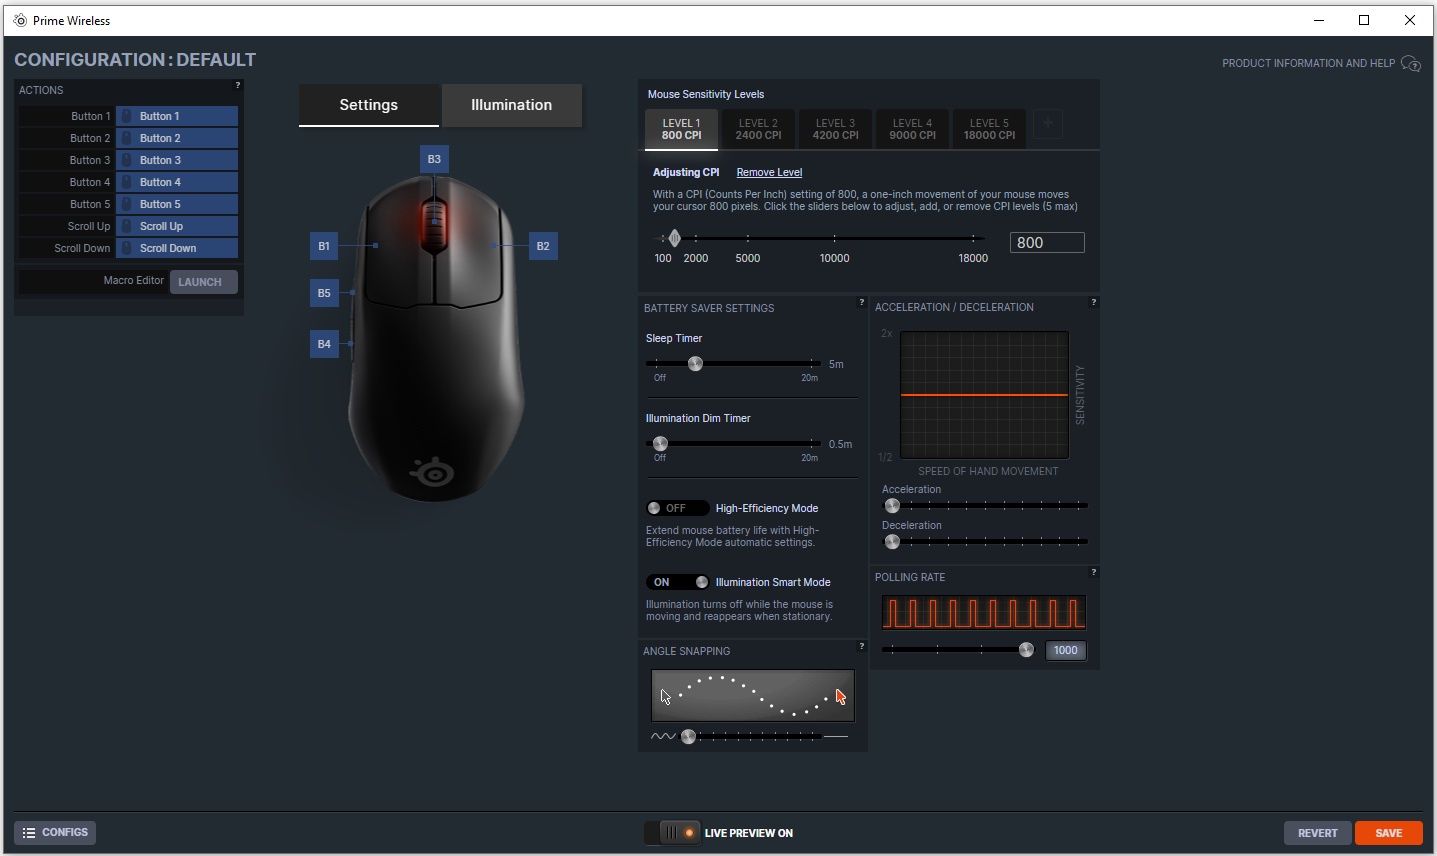Open Scroll Up action dropdown
The image size is (1437, 856).
177,226
